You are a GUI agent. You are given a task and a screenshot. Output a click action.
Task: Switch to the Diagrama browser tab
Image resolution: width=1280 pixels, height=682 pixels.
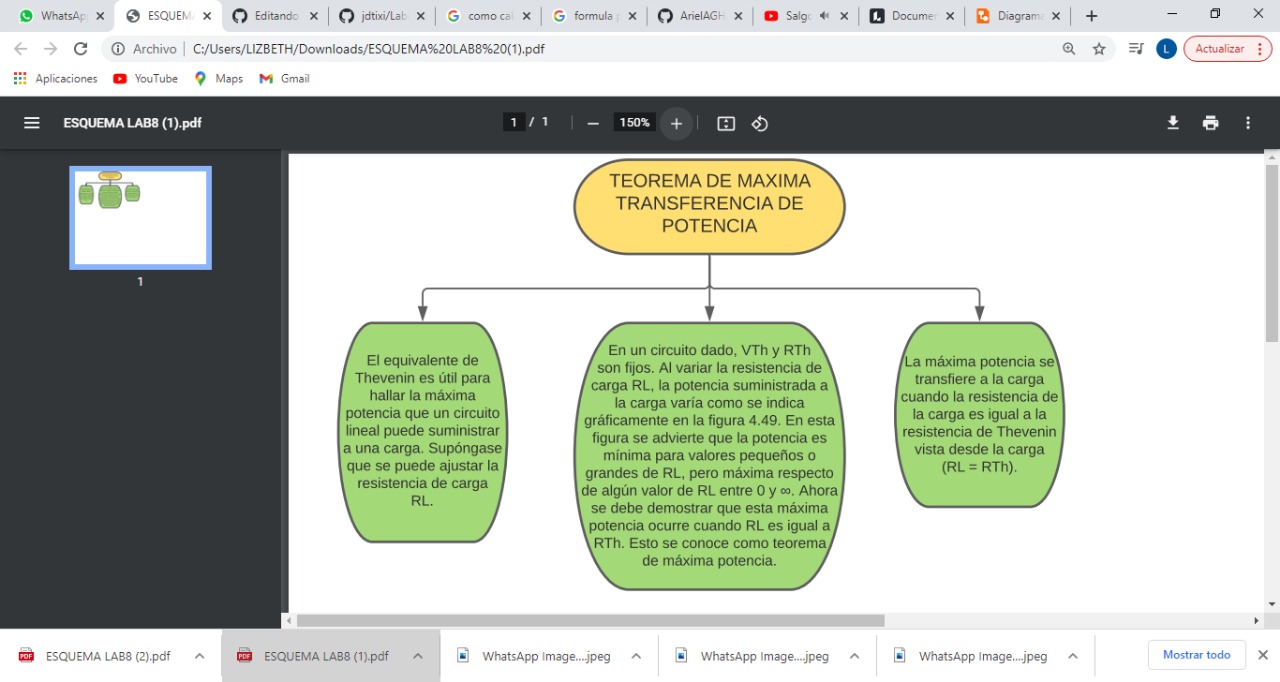pyautogui.click(x=1012, y=15)
